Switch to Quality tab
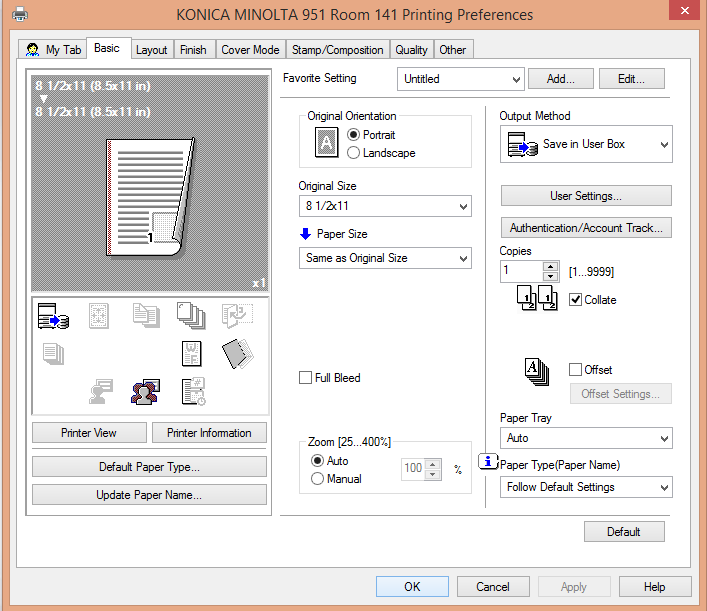This screenshot has height=611, width=707. coord(411,50)
